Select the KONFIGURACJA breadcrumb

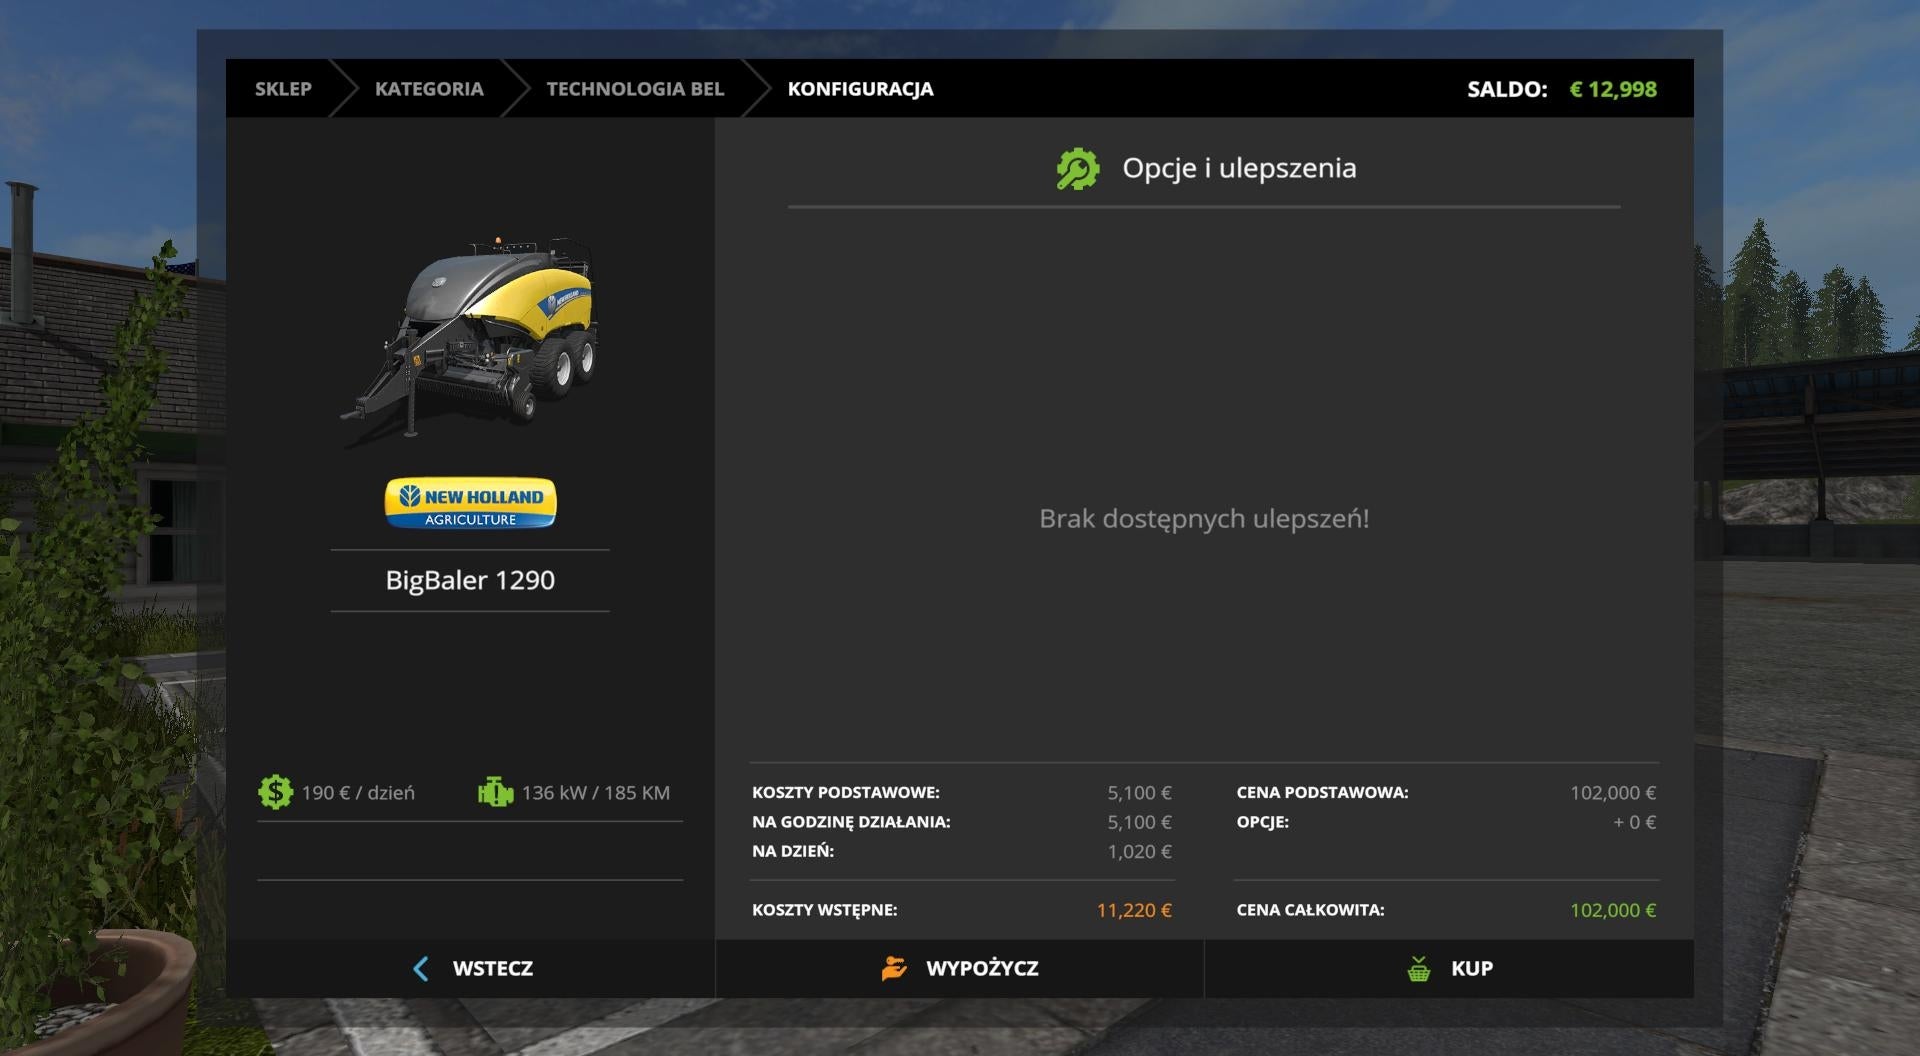click(860, 89)
